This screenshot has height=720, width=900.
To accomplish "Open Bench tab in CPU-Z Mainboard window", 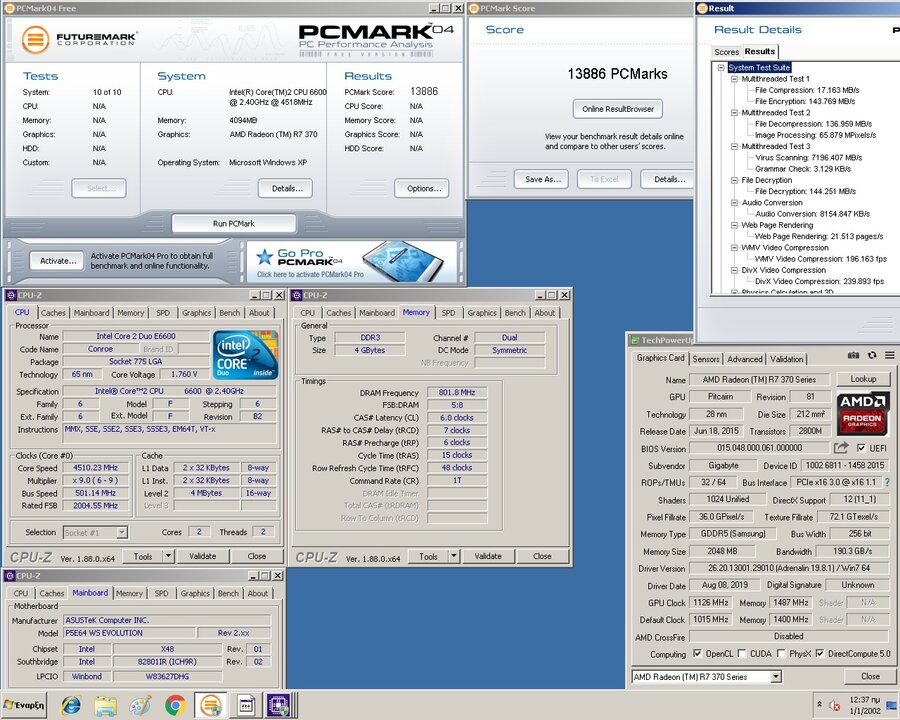I will (228, 593).
